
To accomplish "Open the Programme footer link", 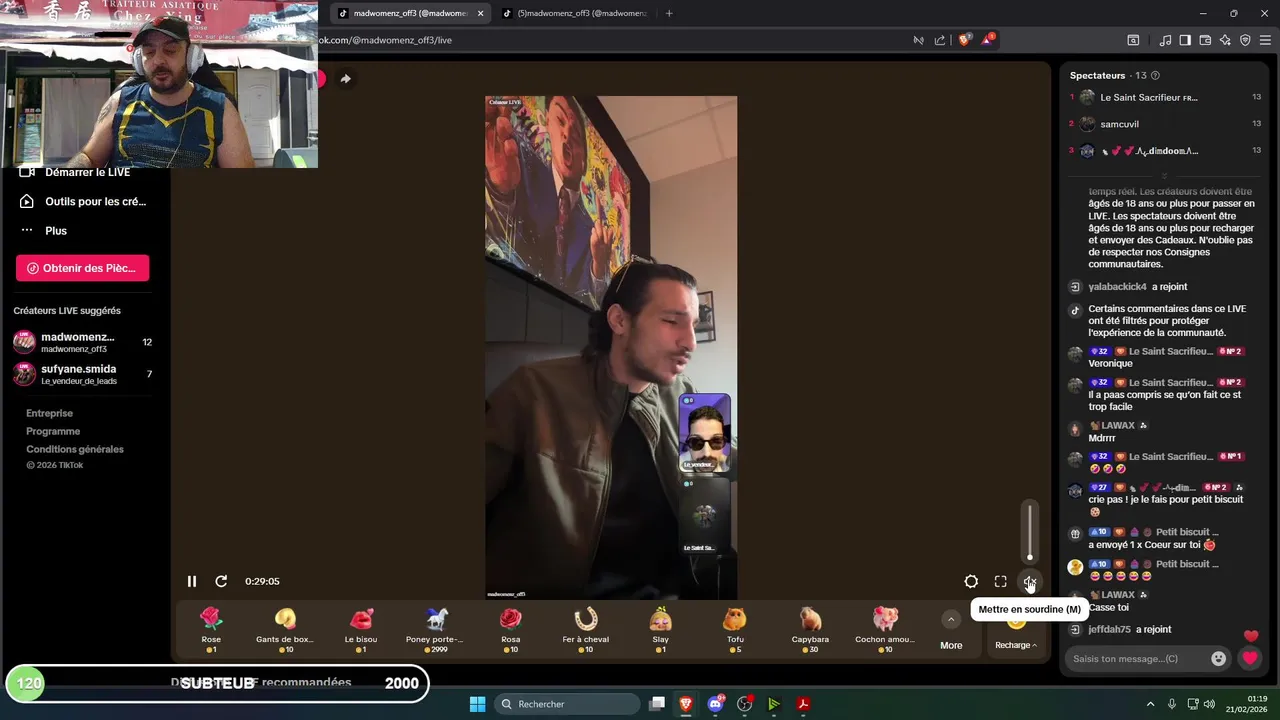I will (x=53, y=431).
